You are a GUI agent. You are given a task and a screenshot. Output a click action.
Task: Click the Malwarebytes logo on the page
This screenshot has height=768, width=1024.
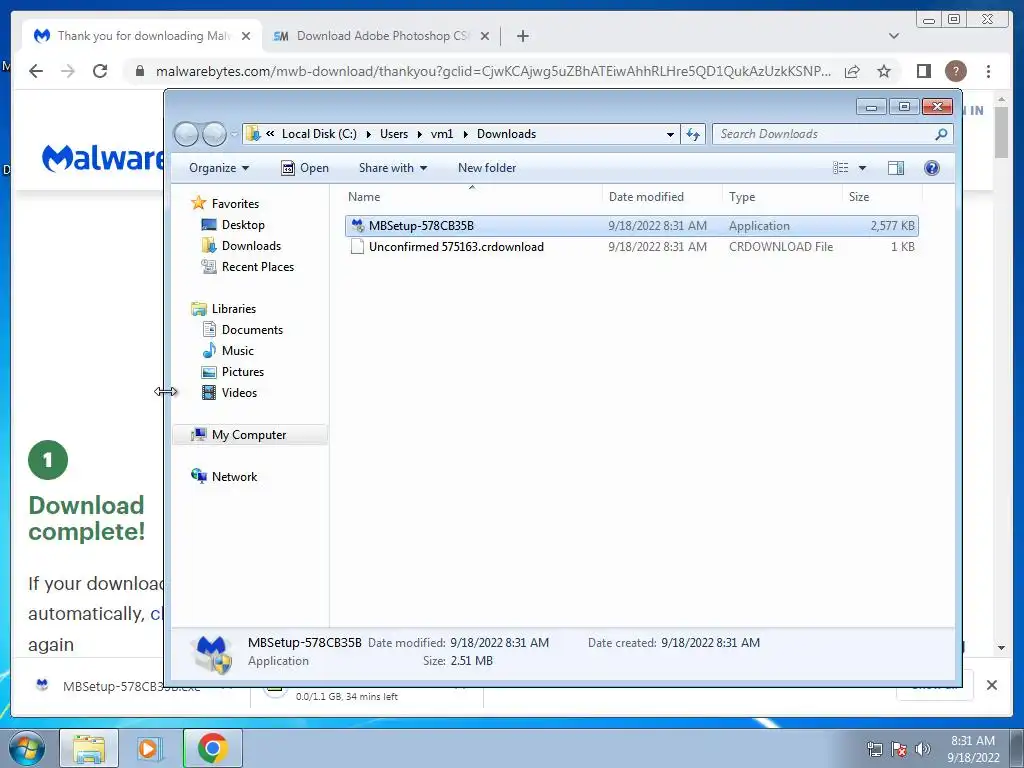click(x=103, y=158)
